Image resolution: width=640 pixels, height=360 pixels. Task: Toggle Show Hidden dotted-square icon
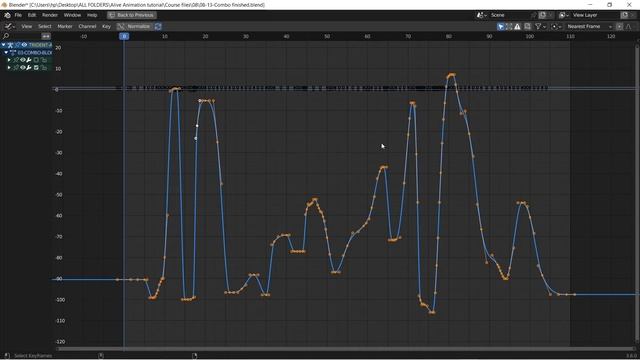(x=509, y=27)
